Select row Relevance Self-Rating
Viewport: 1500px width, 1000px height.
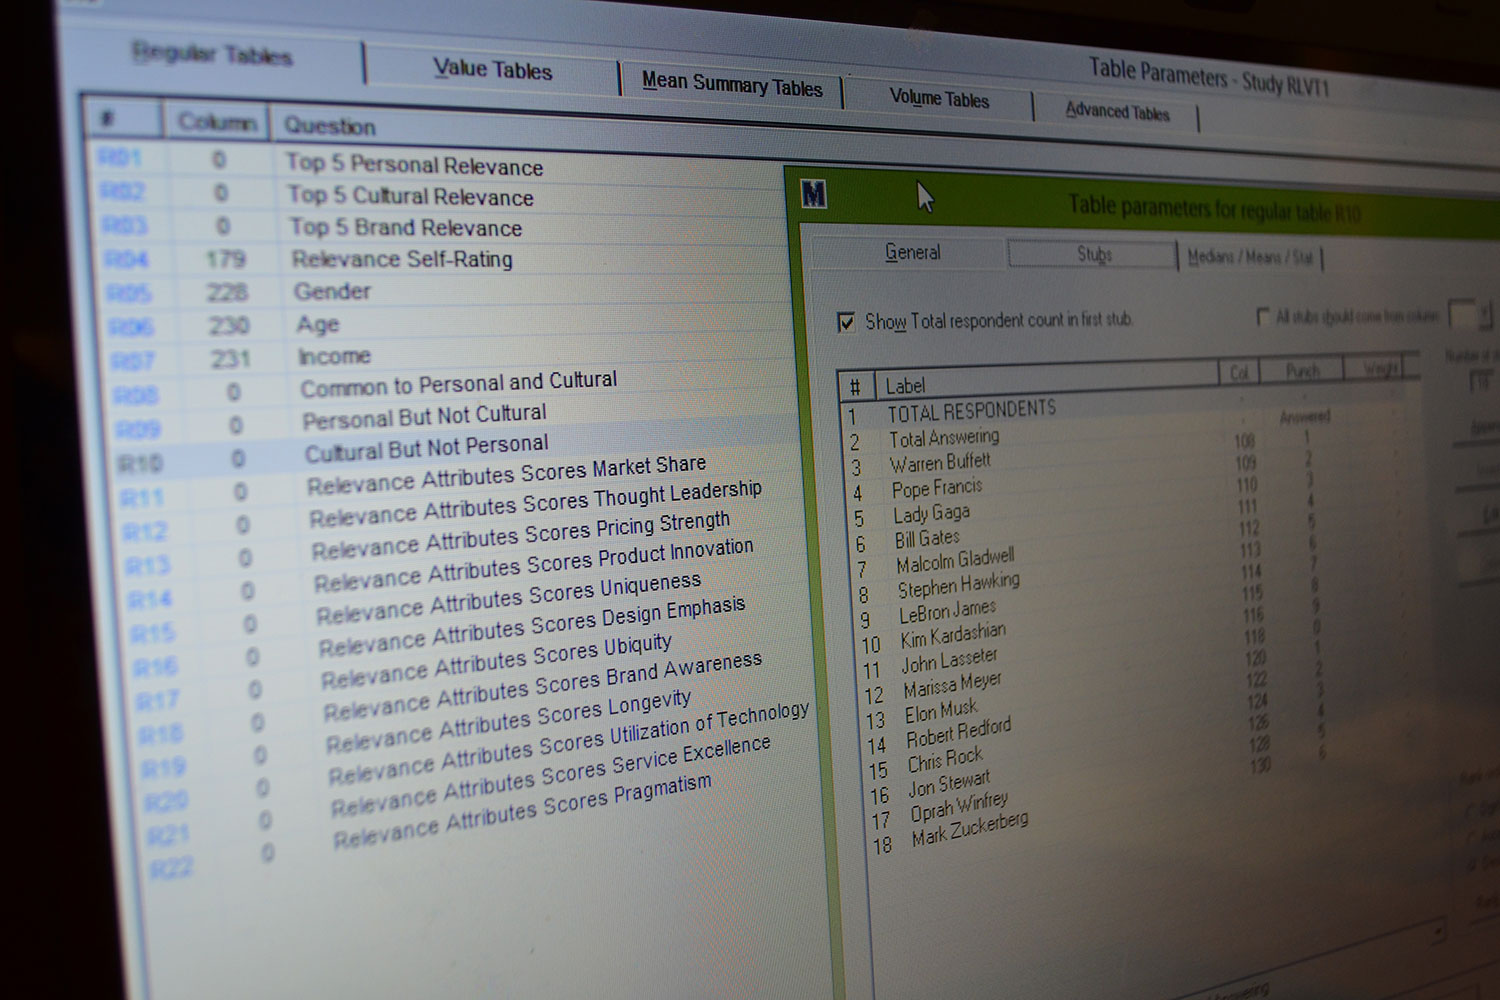click(x=402, y=259)
